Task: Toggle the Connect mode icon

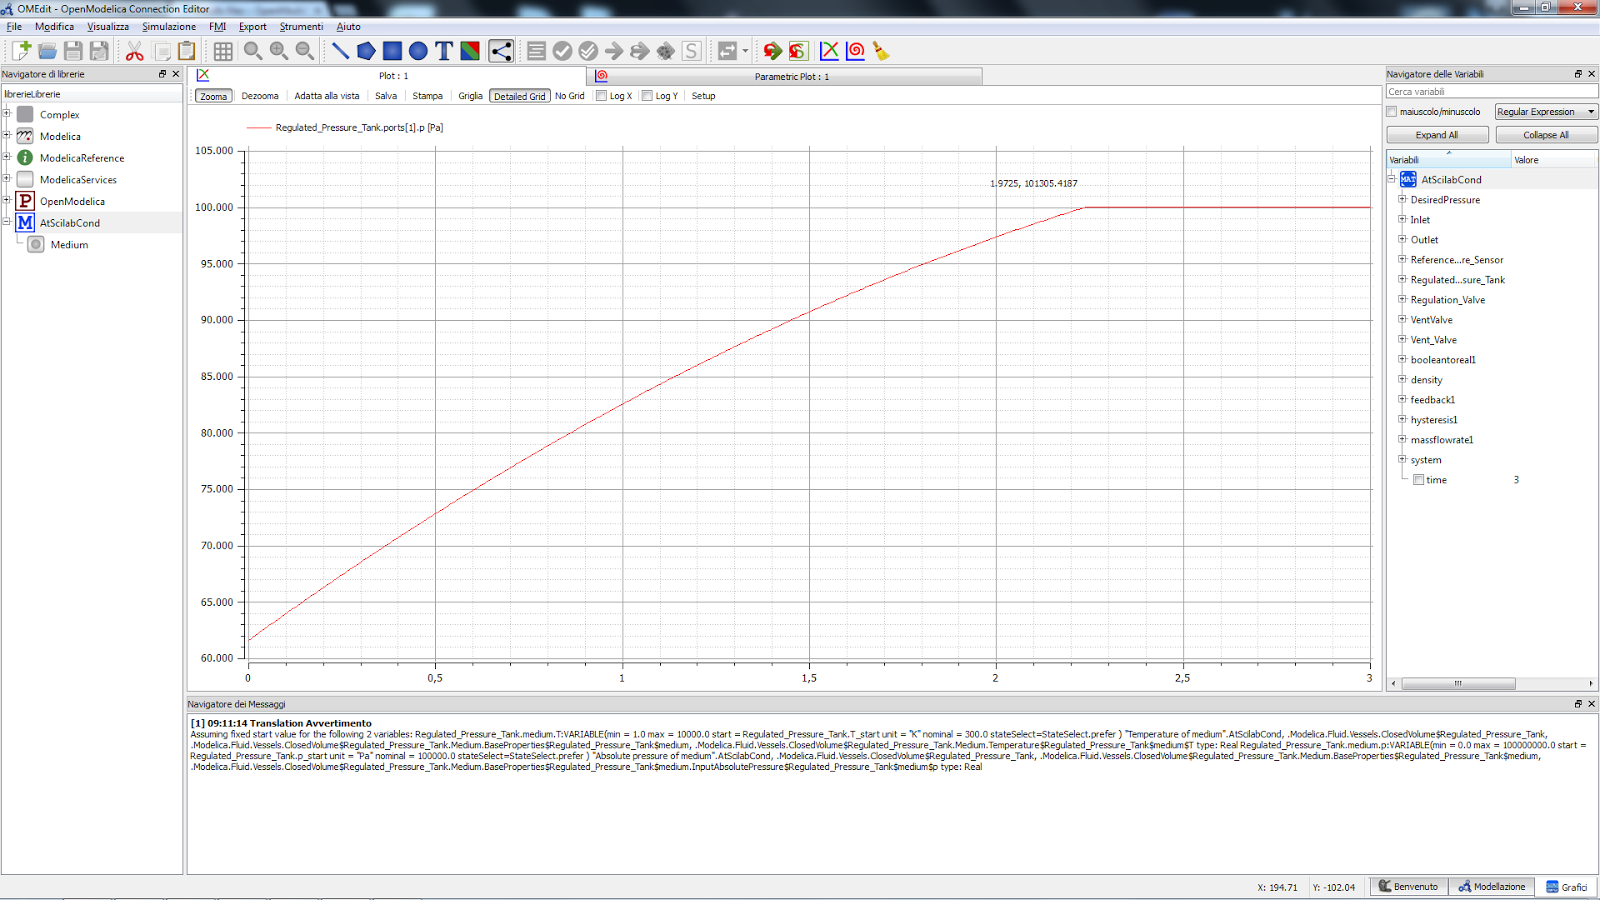Action: pos(501,51)
